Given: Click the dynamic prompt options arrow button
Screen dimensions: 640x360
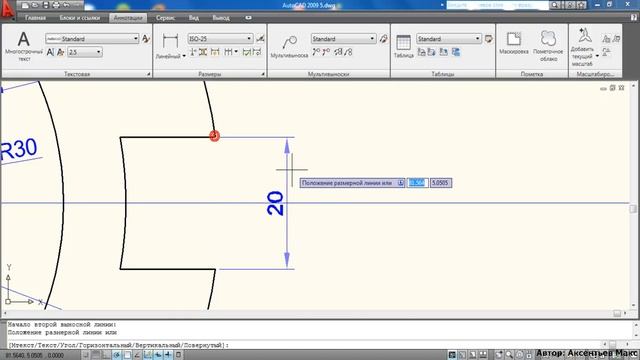Looking at the screenshot, I should pos(400,183).
